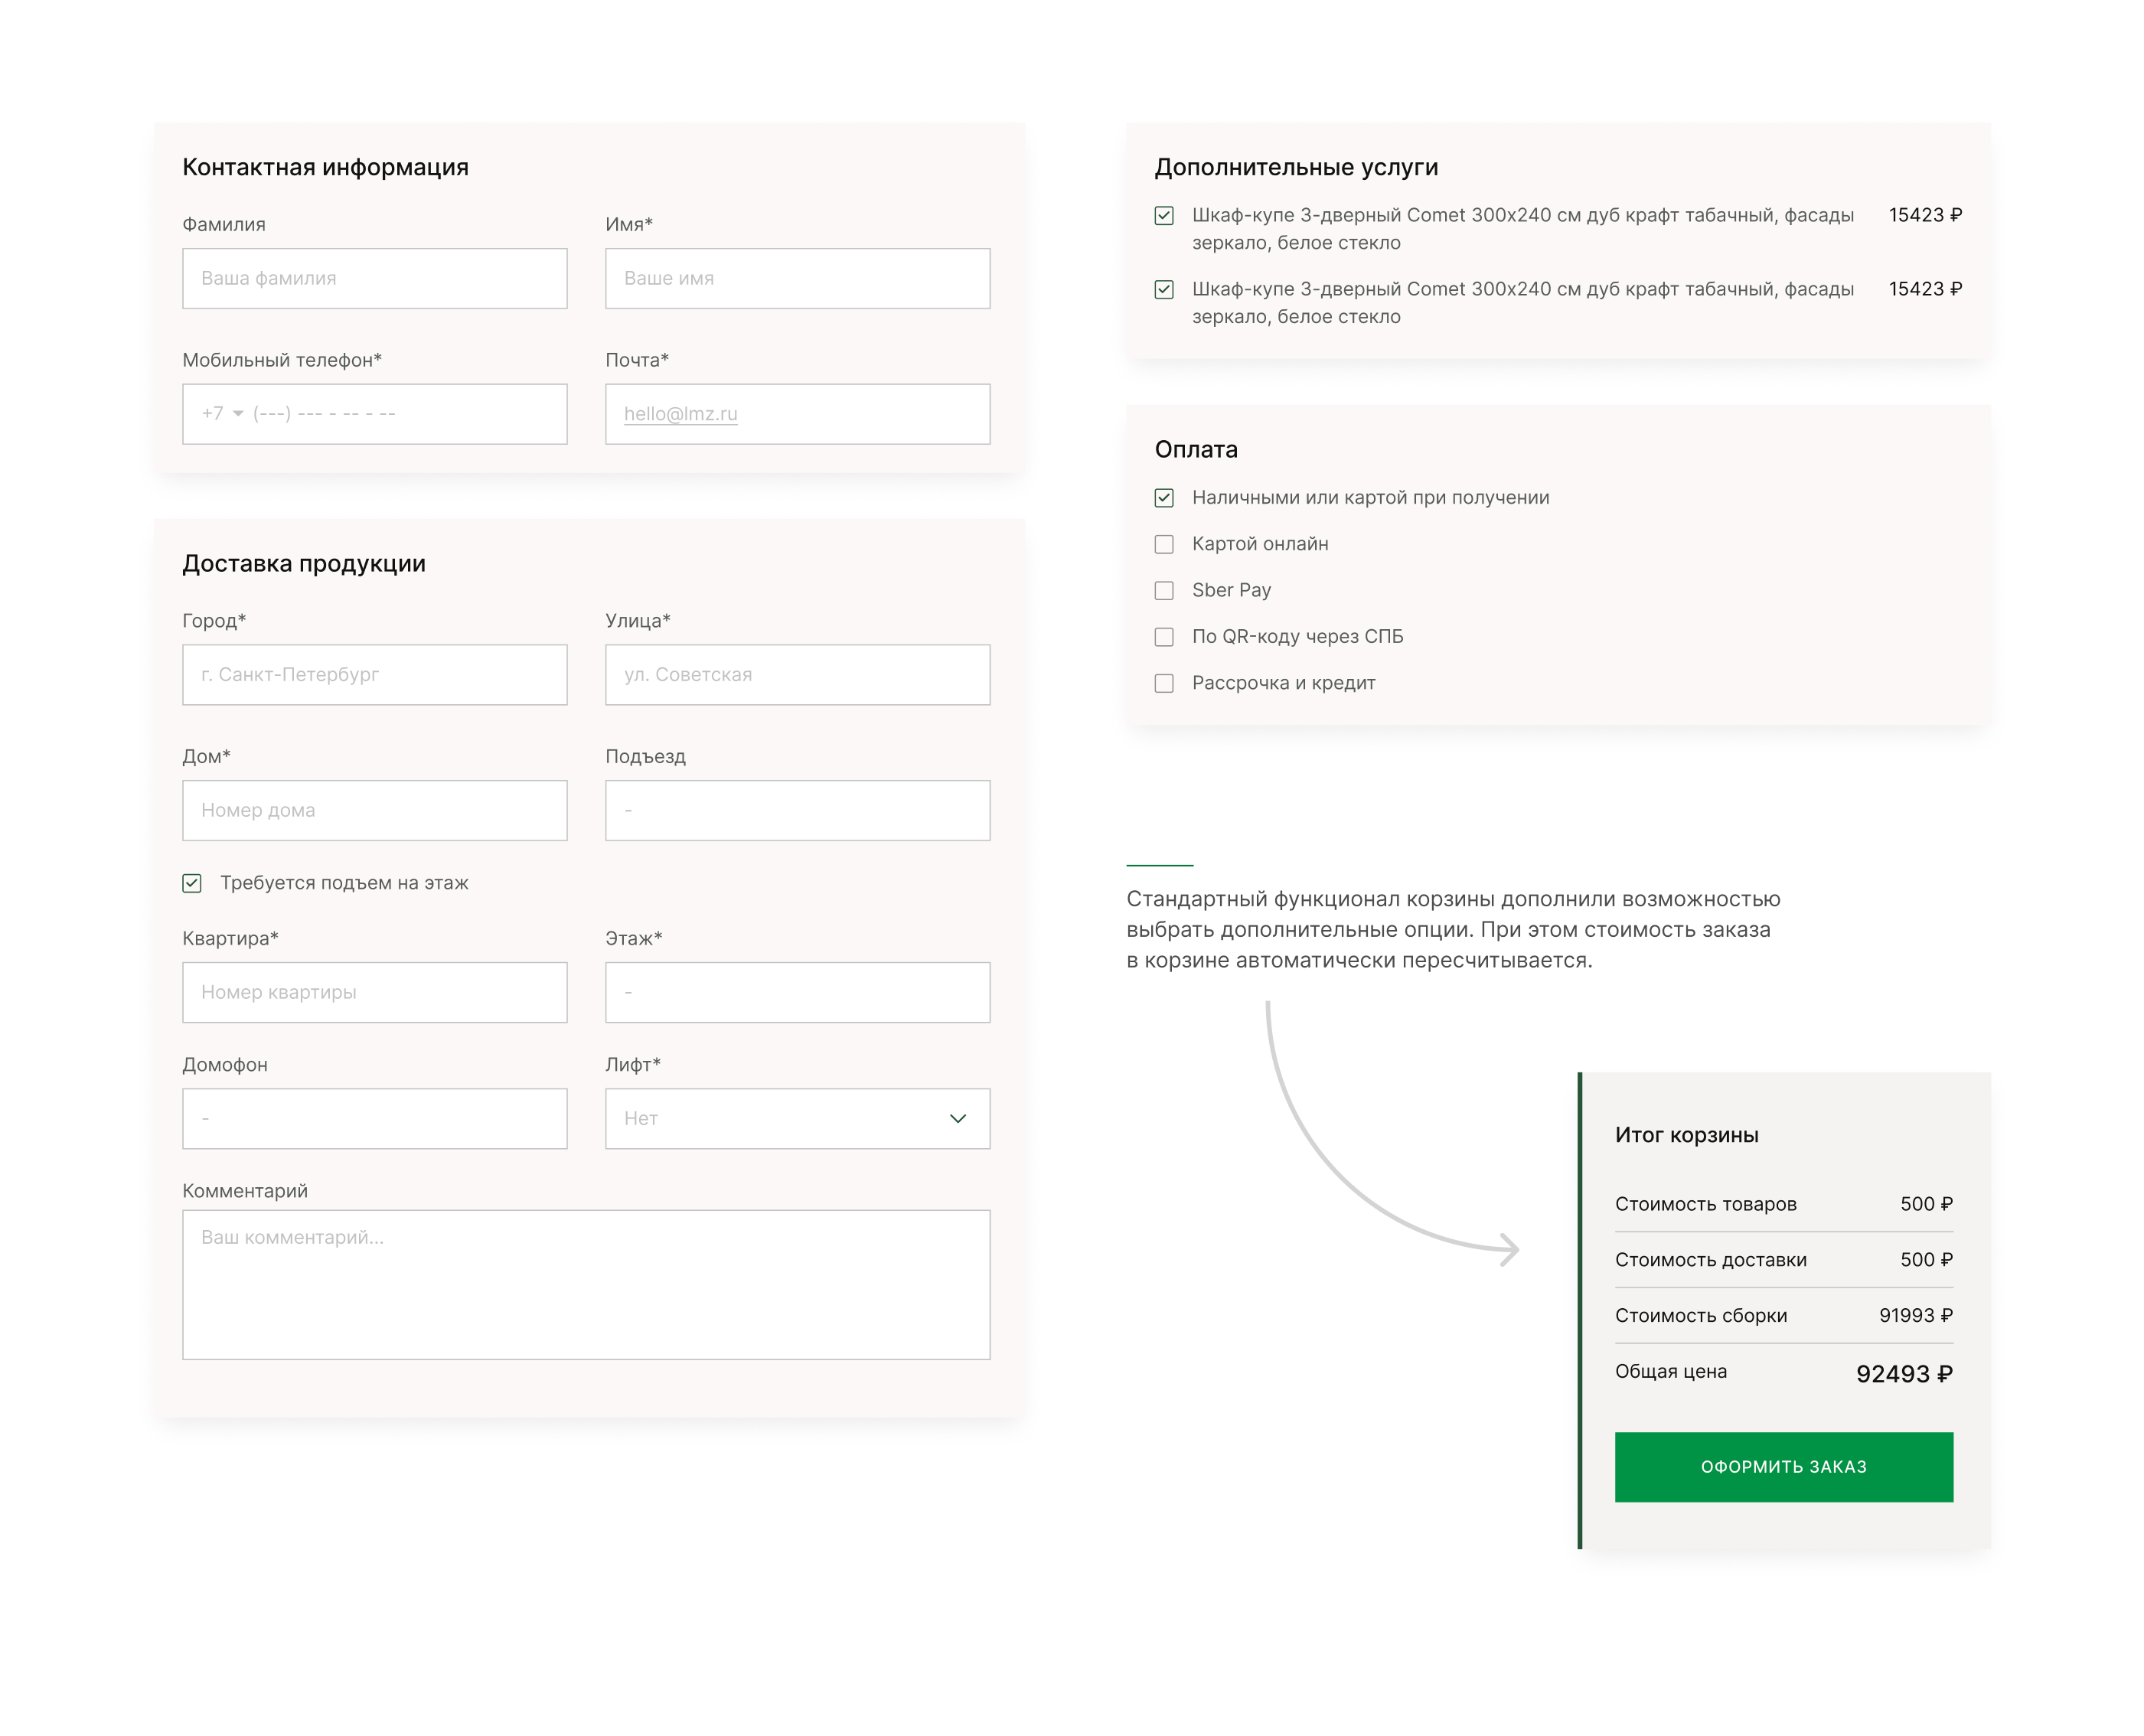Uncheck Наличными или картой при получении
2144x1736 pixels.
1163,497
